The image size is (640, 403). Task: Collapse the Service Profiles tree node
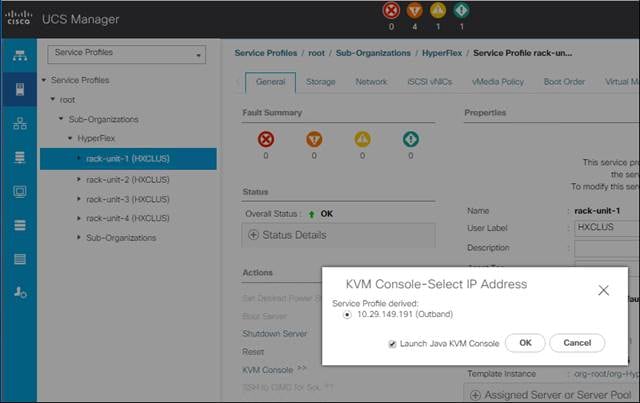(44, 80)
